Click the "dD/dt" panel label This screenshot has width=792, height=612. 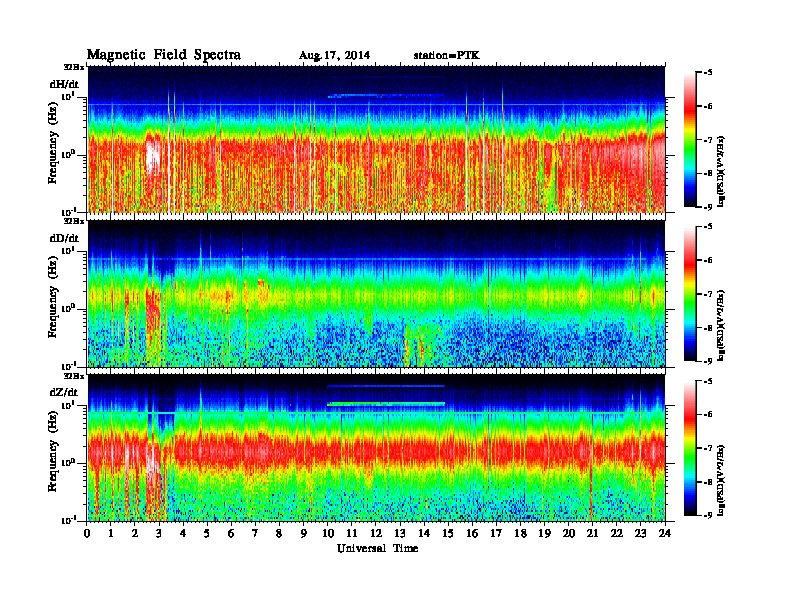click(x=64, y=238)
